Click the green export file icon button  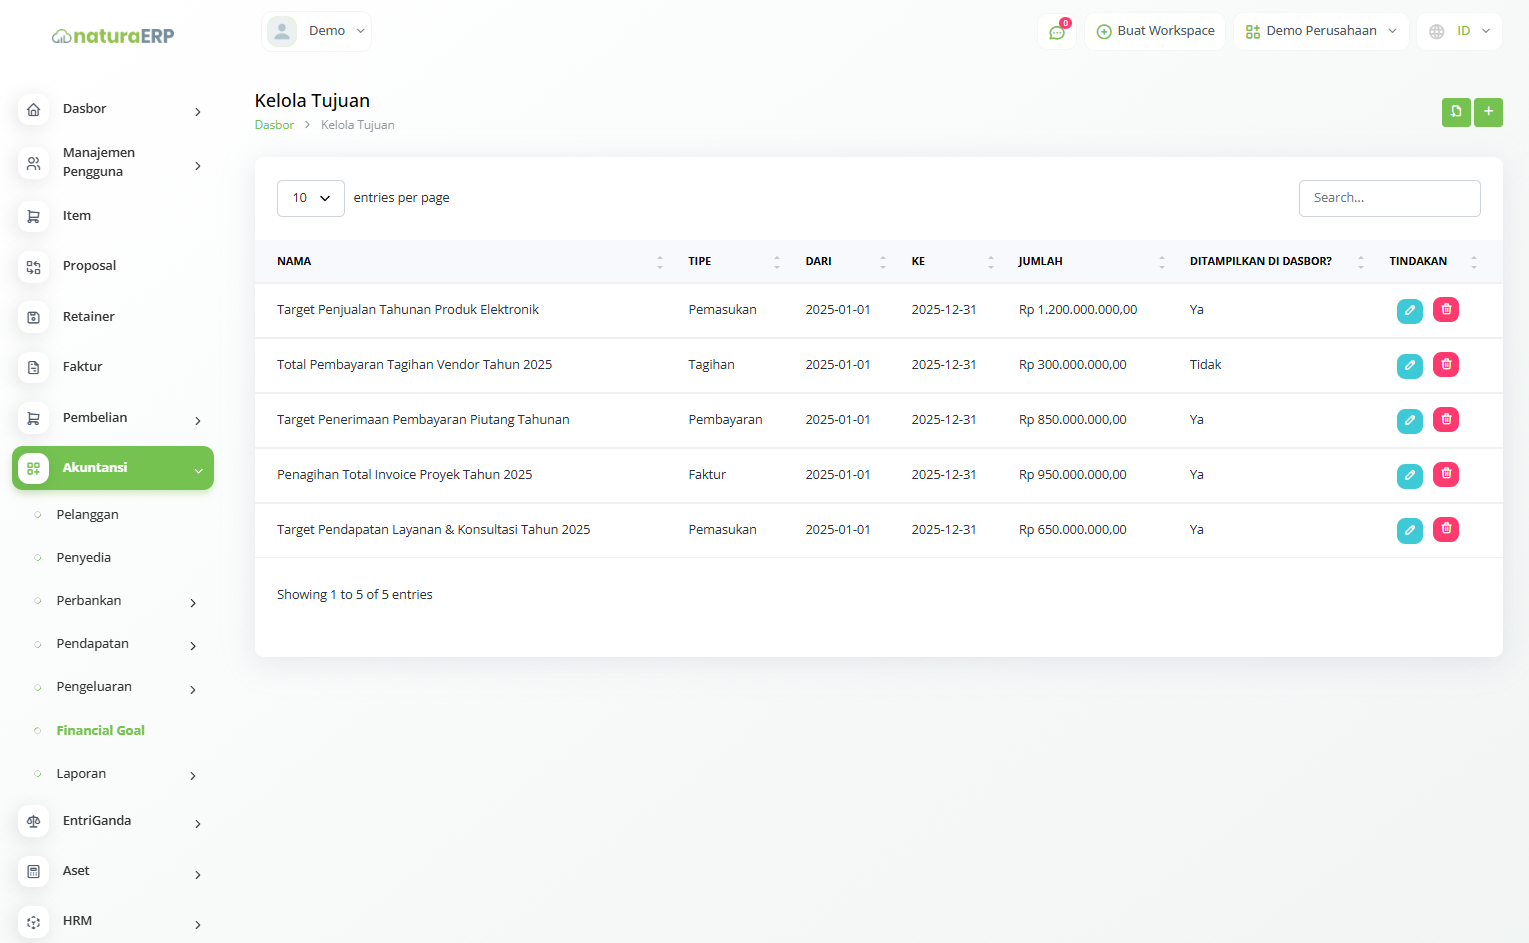tap(1456, 112)
